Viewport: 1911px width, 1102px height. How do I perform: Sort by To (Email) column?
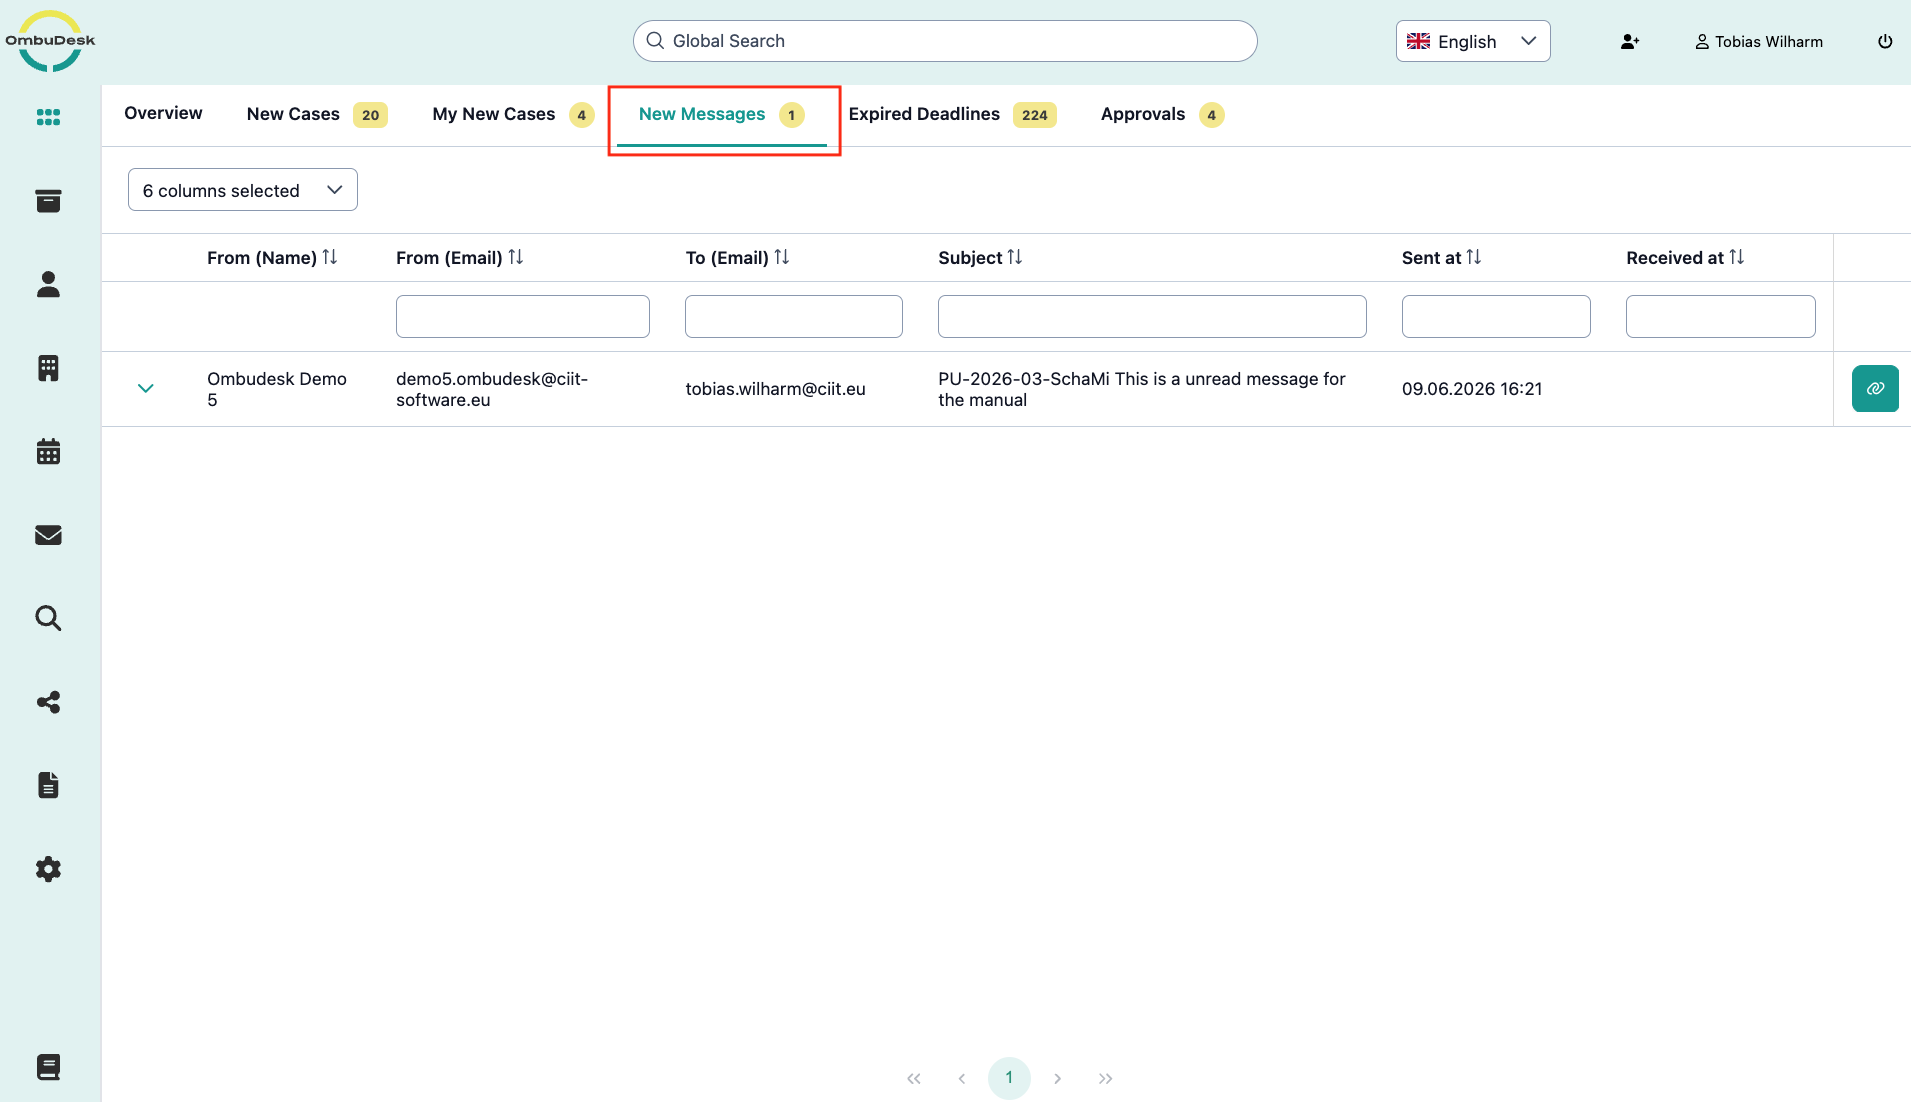click(781, 257)
